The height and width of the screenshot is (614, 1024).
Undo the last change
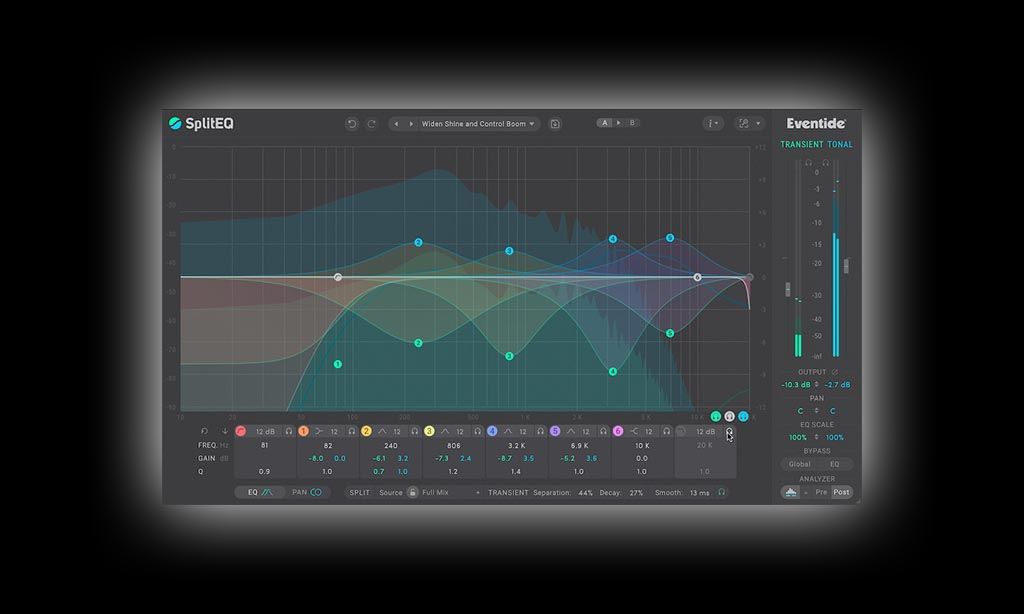[x=352, y=123]
